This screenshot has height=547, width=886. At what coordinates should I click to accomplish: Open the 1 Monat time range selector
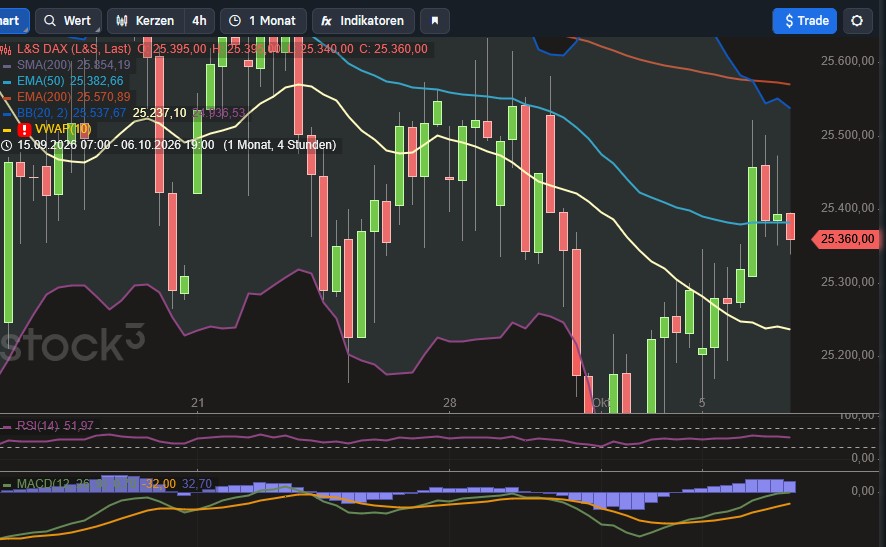click(263, 21)
